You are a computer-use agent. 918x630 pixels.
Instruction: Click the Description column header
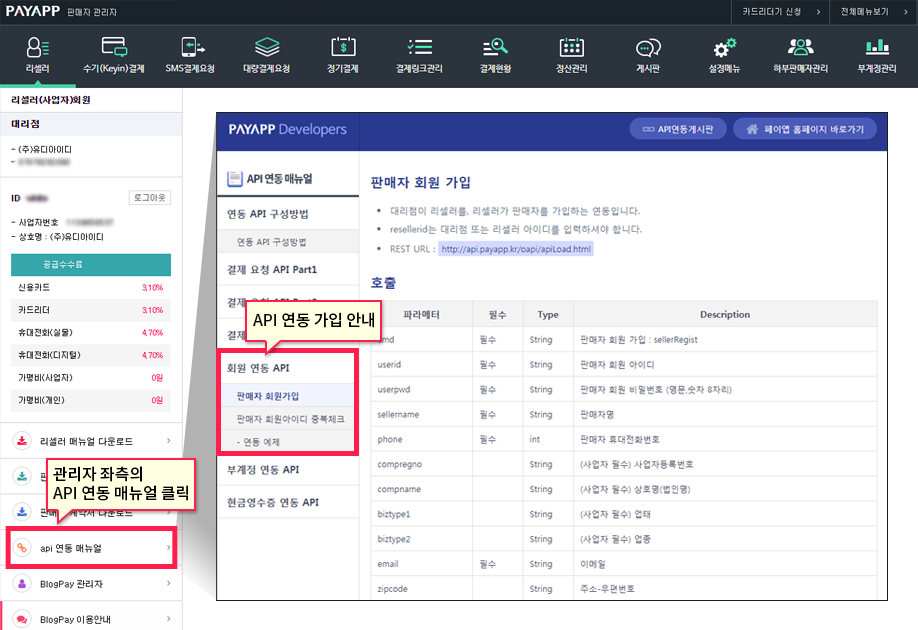pyautogui.click(x=725, y=314)
